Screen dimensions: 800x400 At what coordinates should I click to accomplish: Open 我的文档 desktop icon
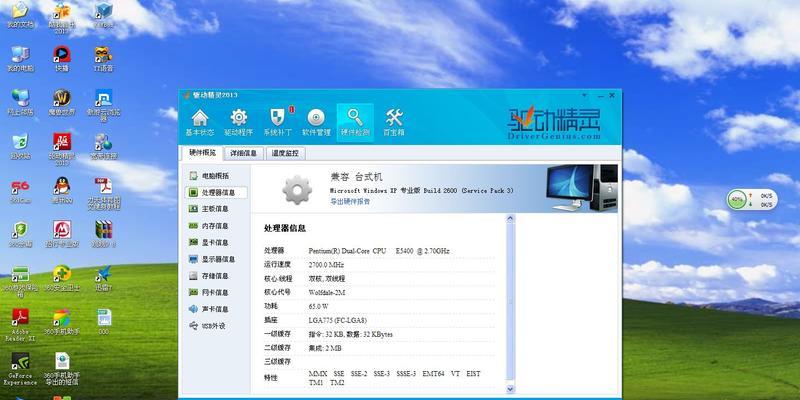[20, 14]
